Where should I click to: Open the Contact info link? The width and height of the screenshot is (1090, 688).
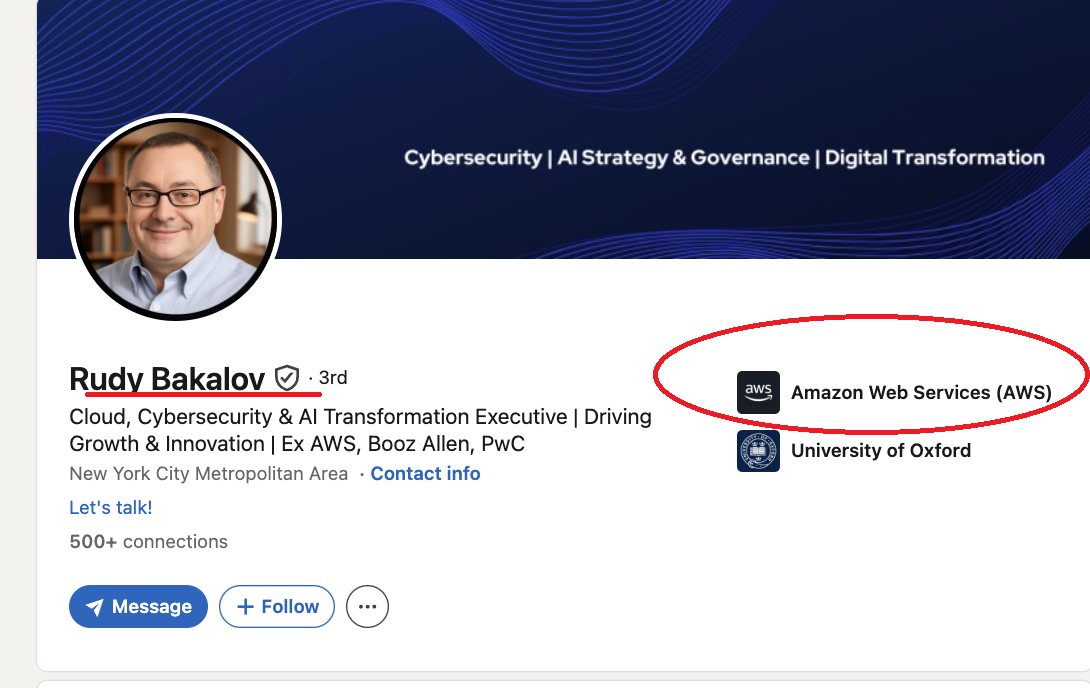click(425, 474)
